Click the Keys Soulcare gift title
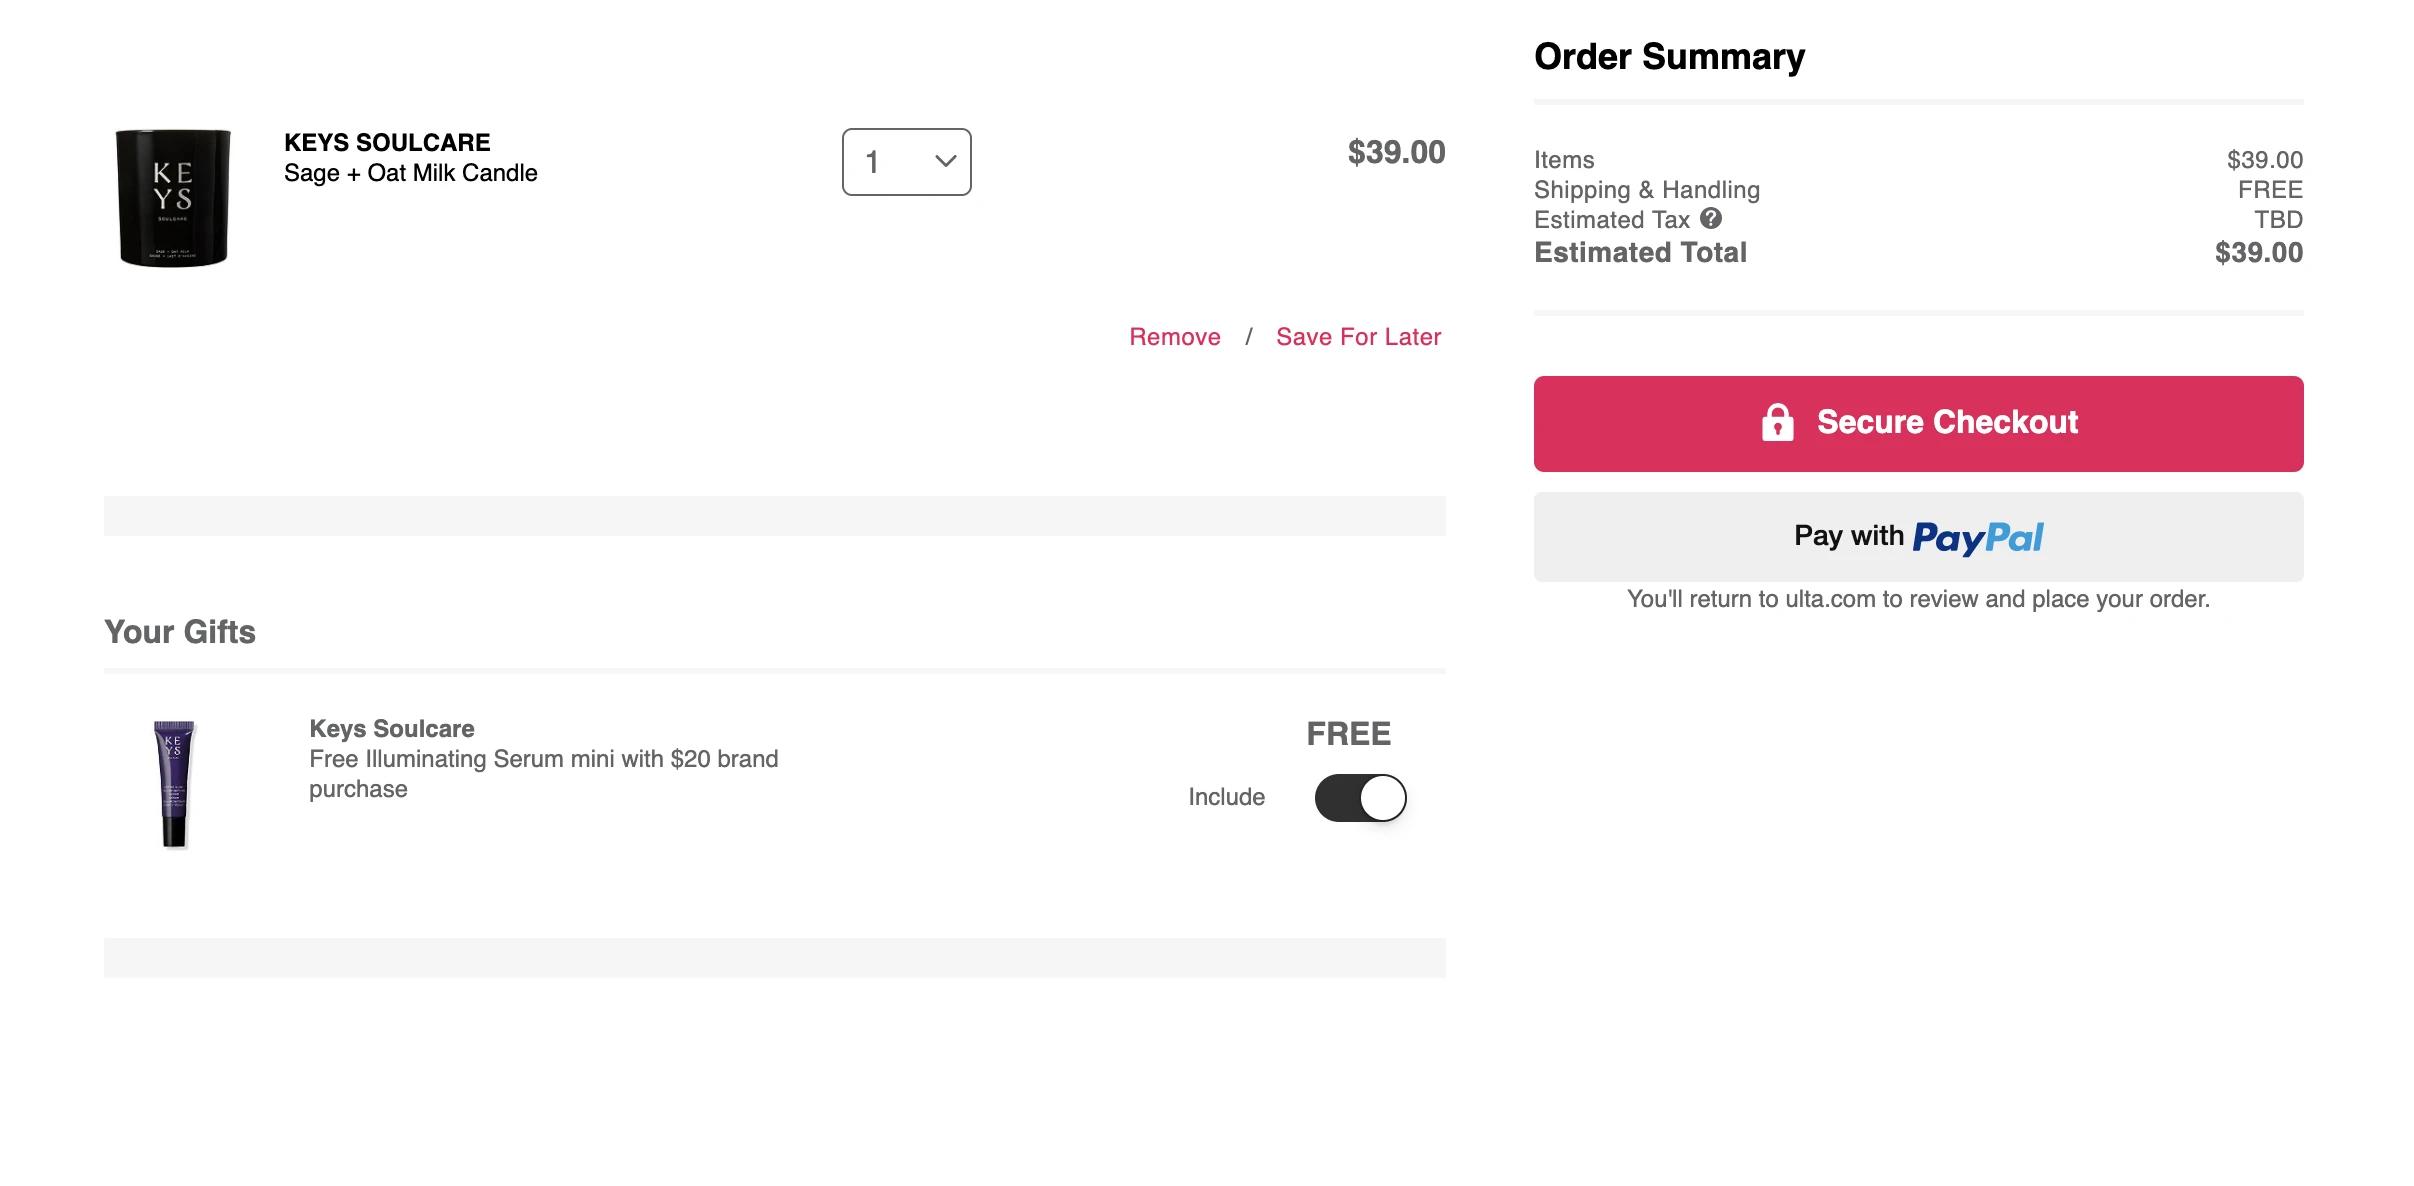This screenshot has width=2414, height=1186. tap(391, 729)
